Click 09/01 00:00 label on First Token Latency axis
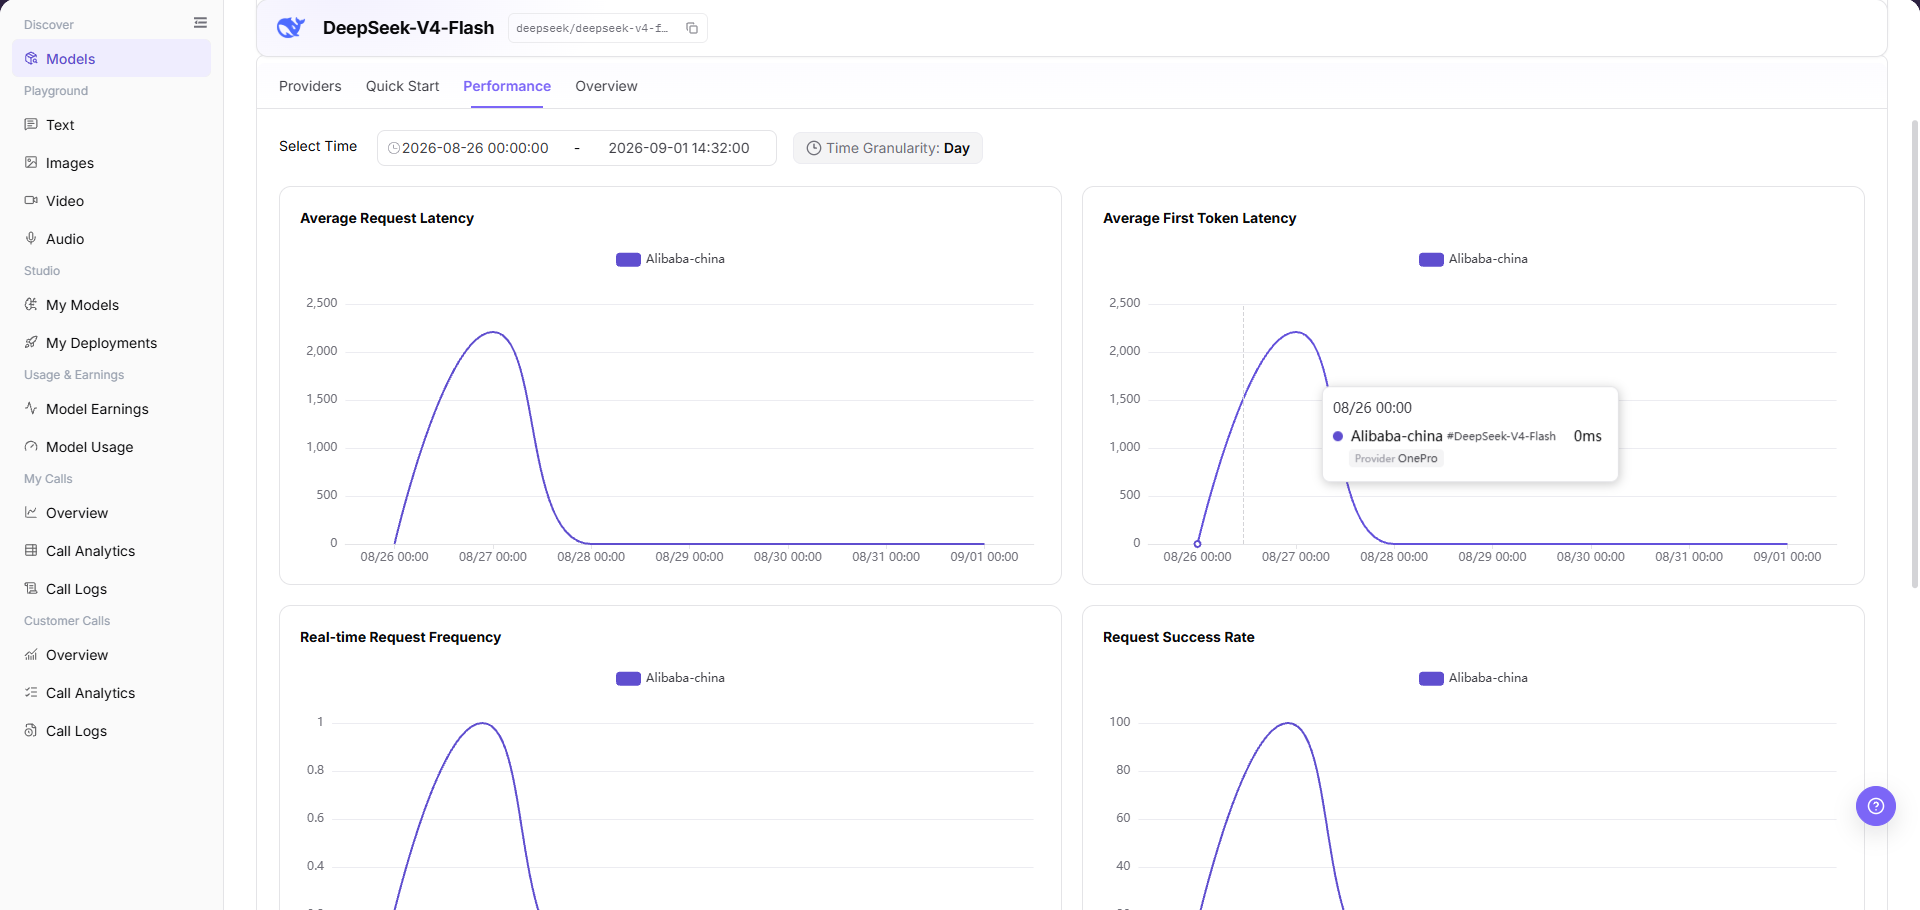The width and height of the screenshot is (1920, 910). [x=1787, y=557]
